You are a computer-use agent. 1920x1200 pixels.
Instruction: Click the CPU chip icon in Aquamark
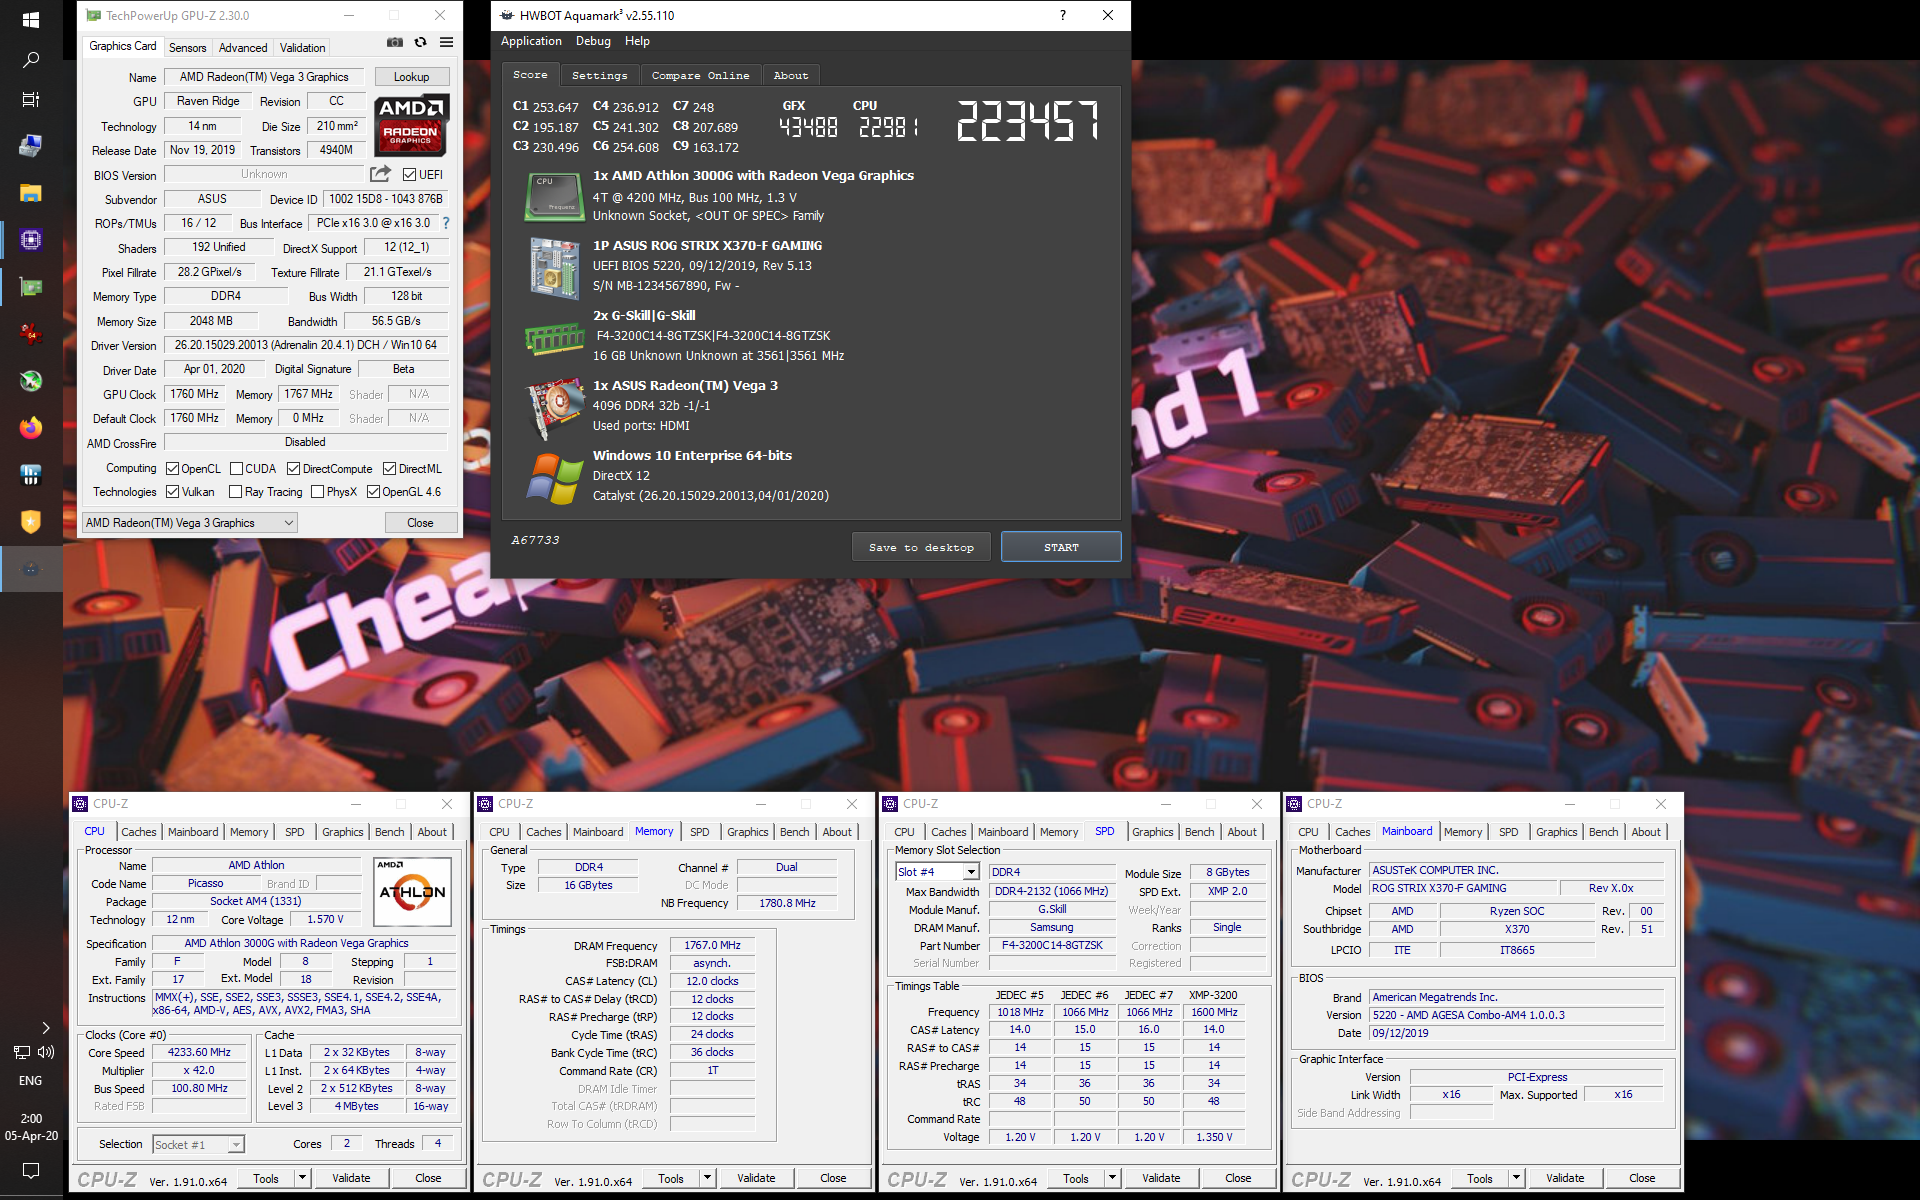[554, 196]
